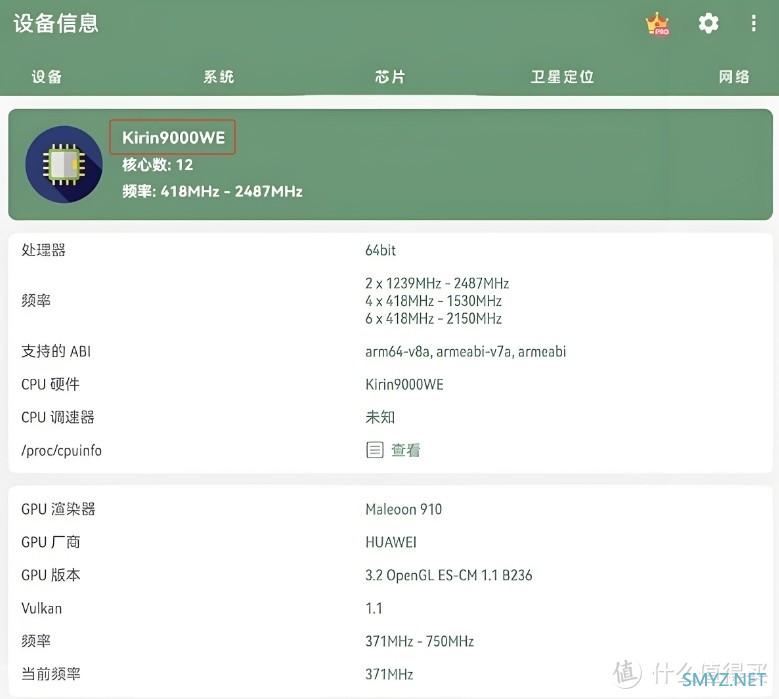Click the document icon beside 查看

click(375, 450)
